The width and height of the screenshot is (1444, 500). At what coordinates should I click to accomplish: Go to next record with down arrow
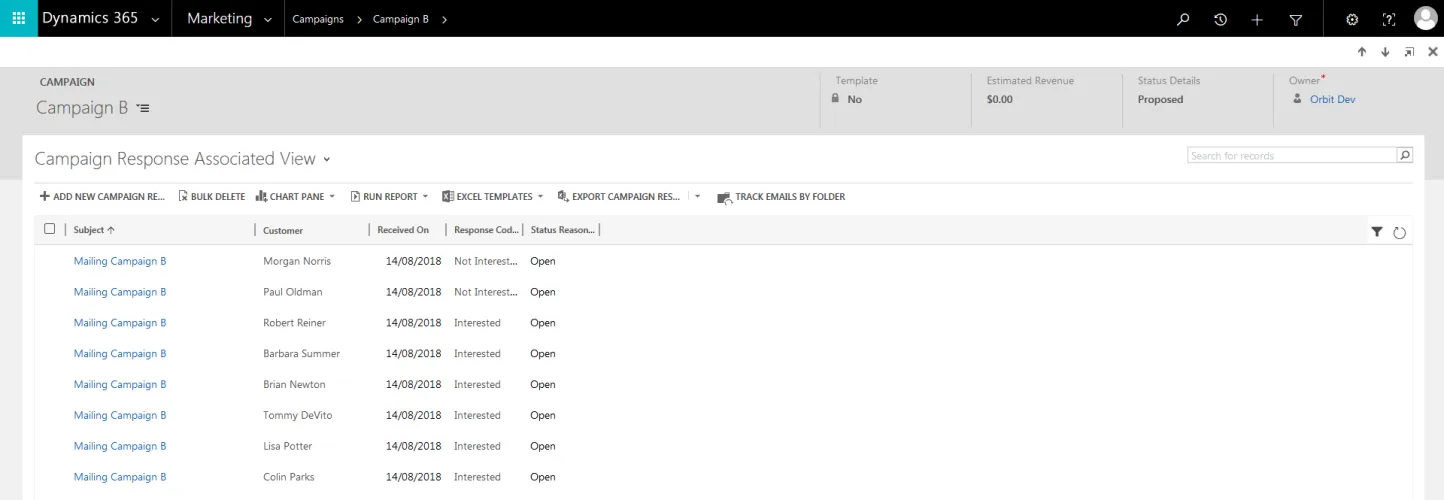(x=1385, y=52)
